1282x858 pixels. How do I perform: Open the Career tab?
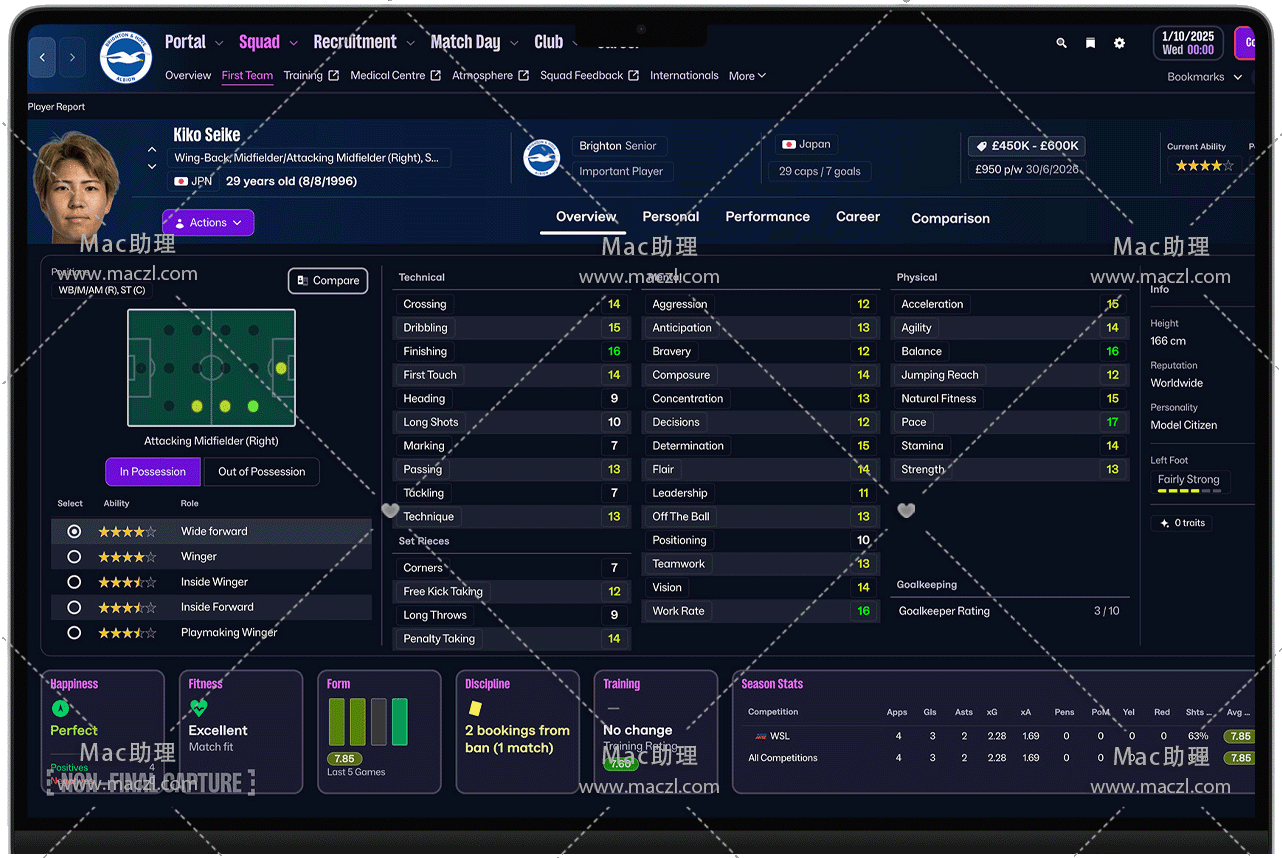tap(857, 217)
